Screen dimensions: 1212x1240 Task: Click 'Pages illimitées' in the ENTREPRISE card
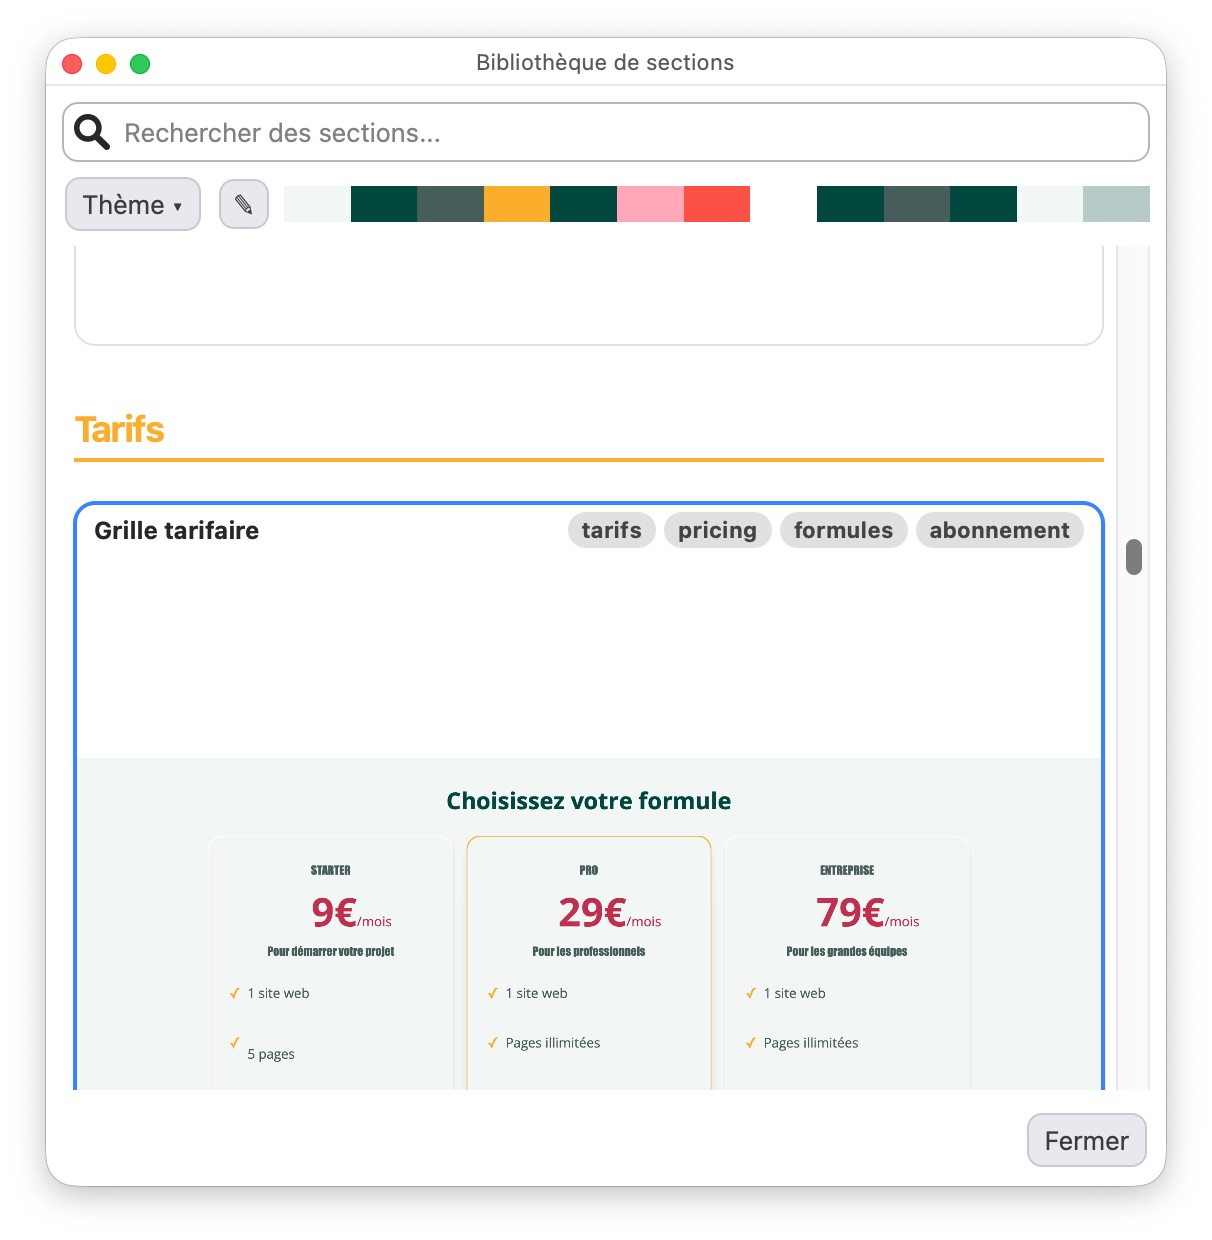coord(811,1043)
